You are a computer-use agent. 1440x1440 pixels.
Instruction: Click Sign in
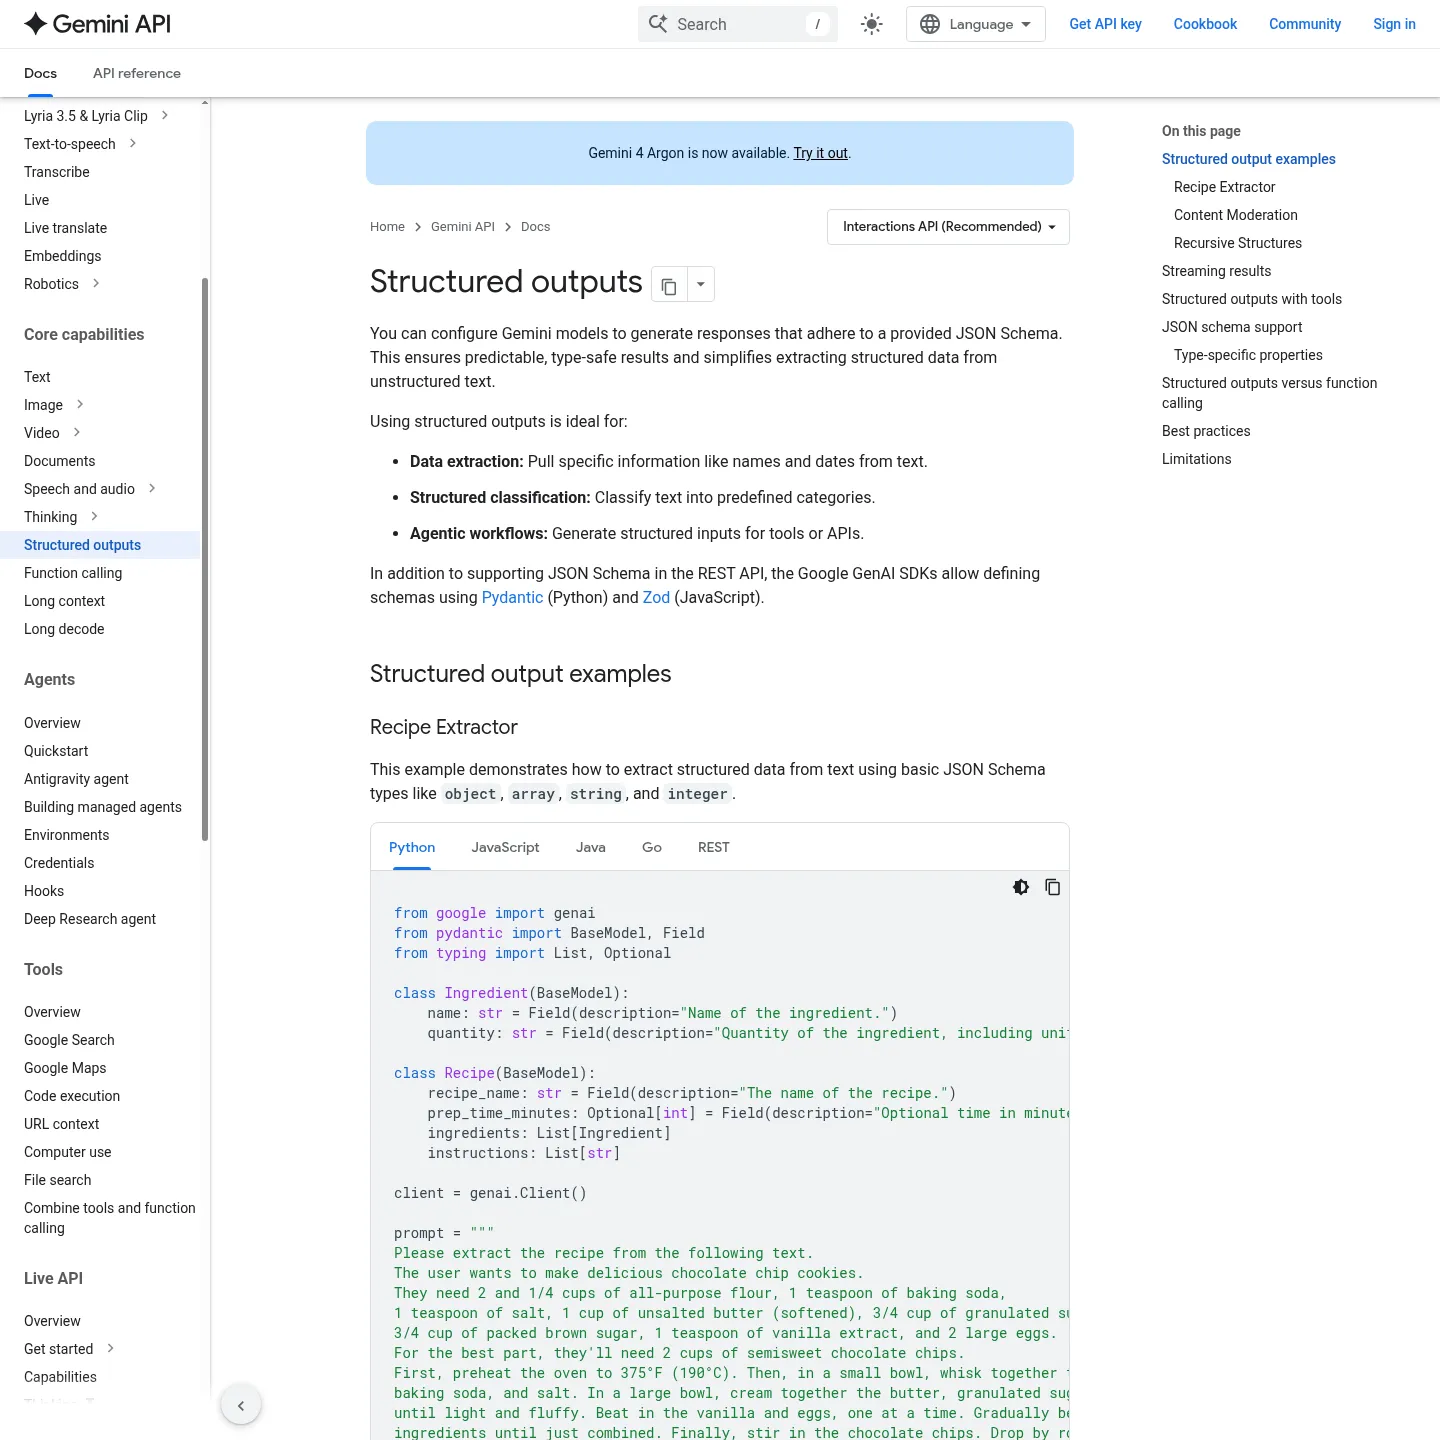1394,24
